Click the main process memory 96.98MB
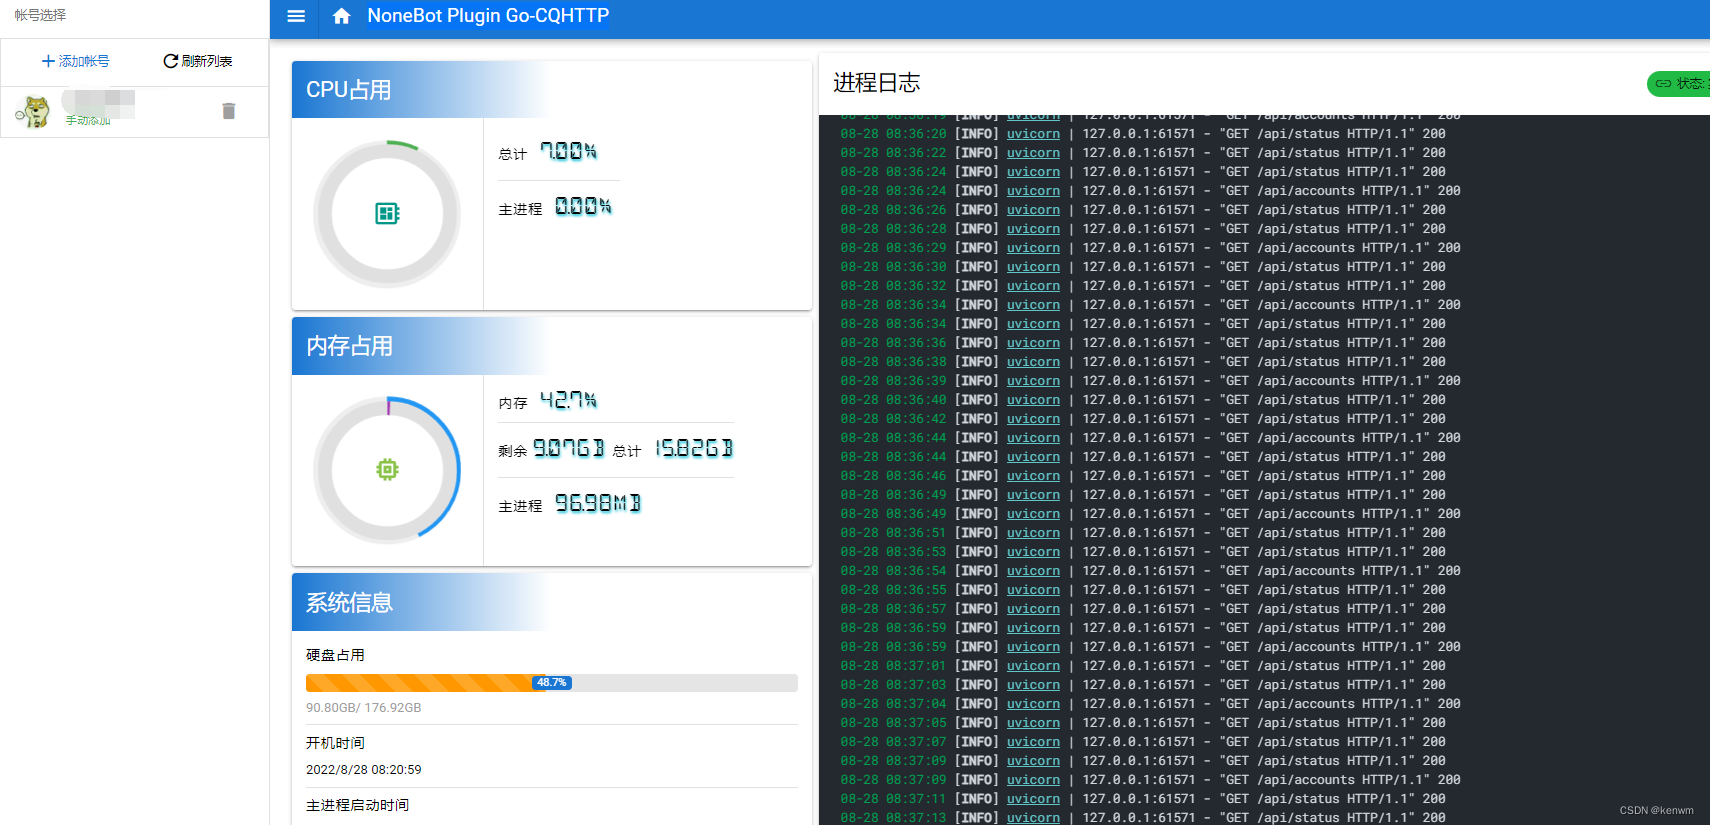Screen dimensions: 1710x825 (598, 503)
